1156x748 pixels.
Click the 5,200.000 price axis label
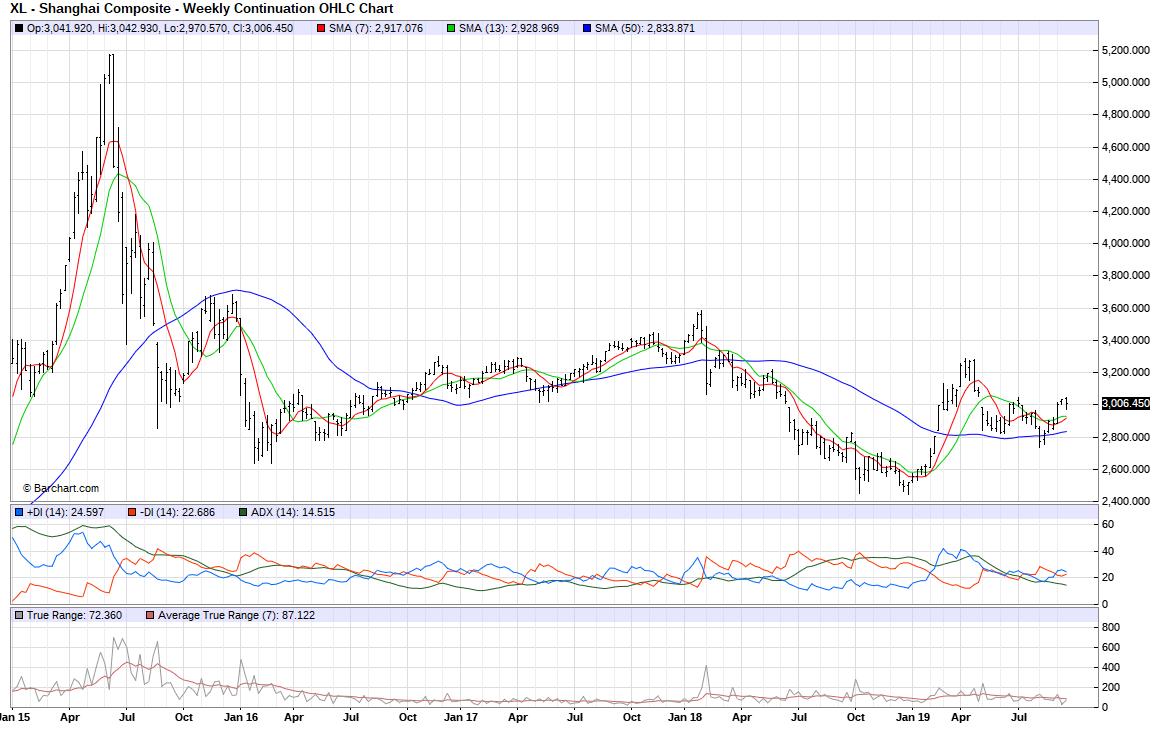coord(1122,50)
